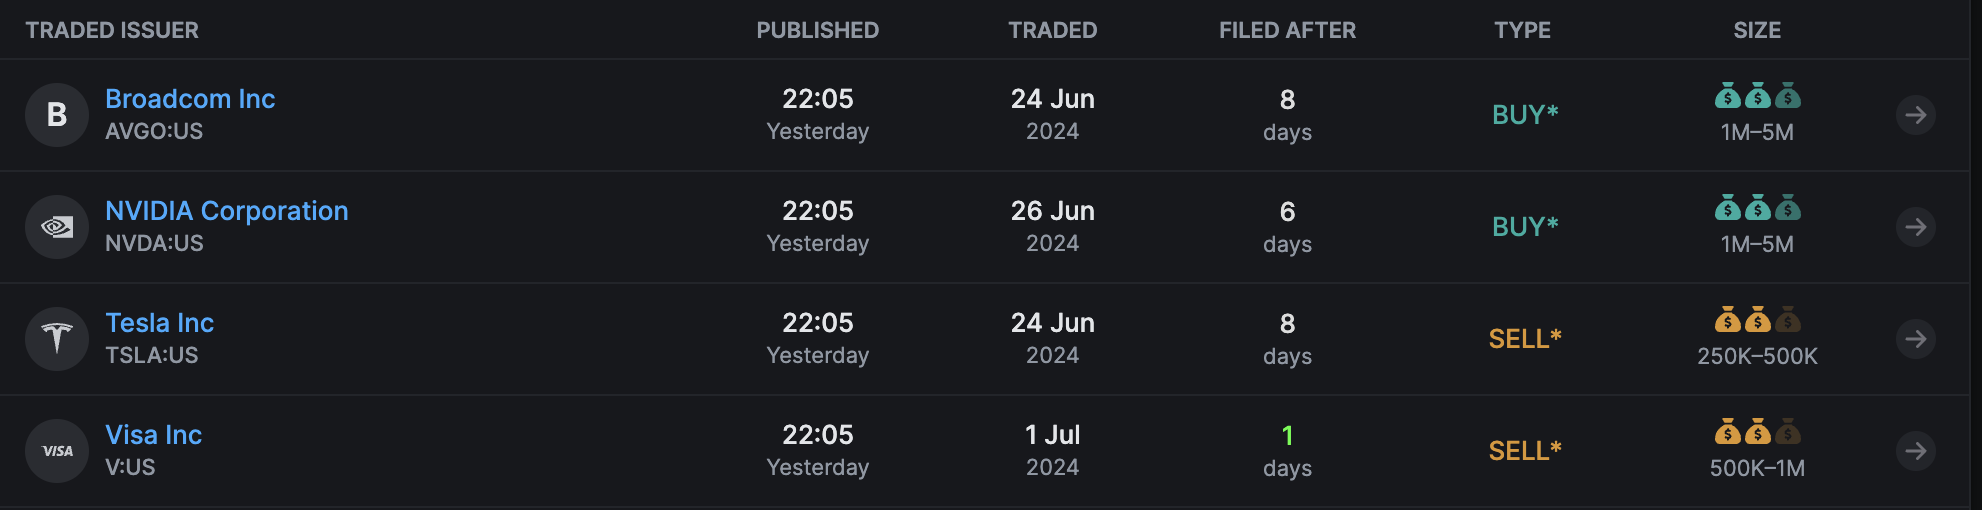Open the NVIDIA Corporation issuer link

[x=227, y=211]
